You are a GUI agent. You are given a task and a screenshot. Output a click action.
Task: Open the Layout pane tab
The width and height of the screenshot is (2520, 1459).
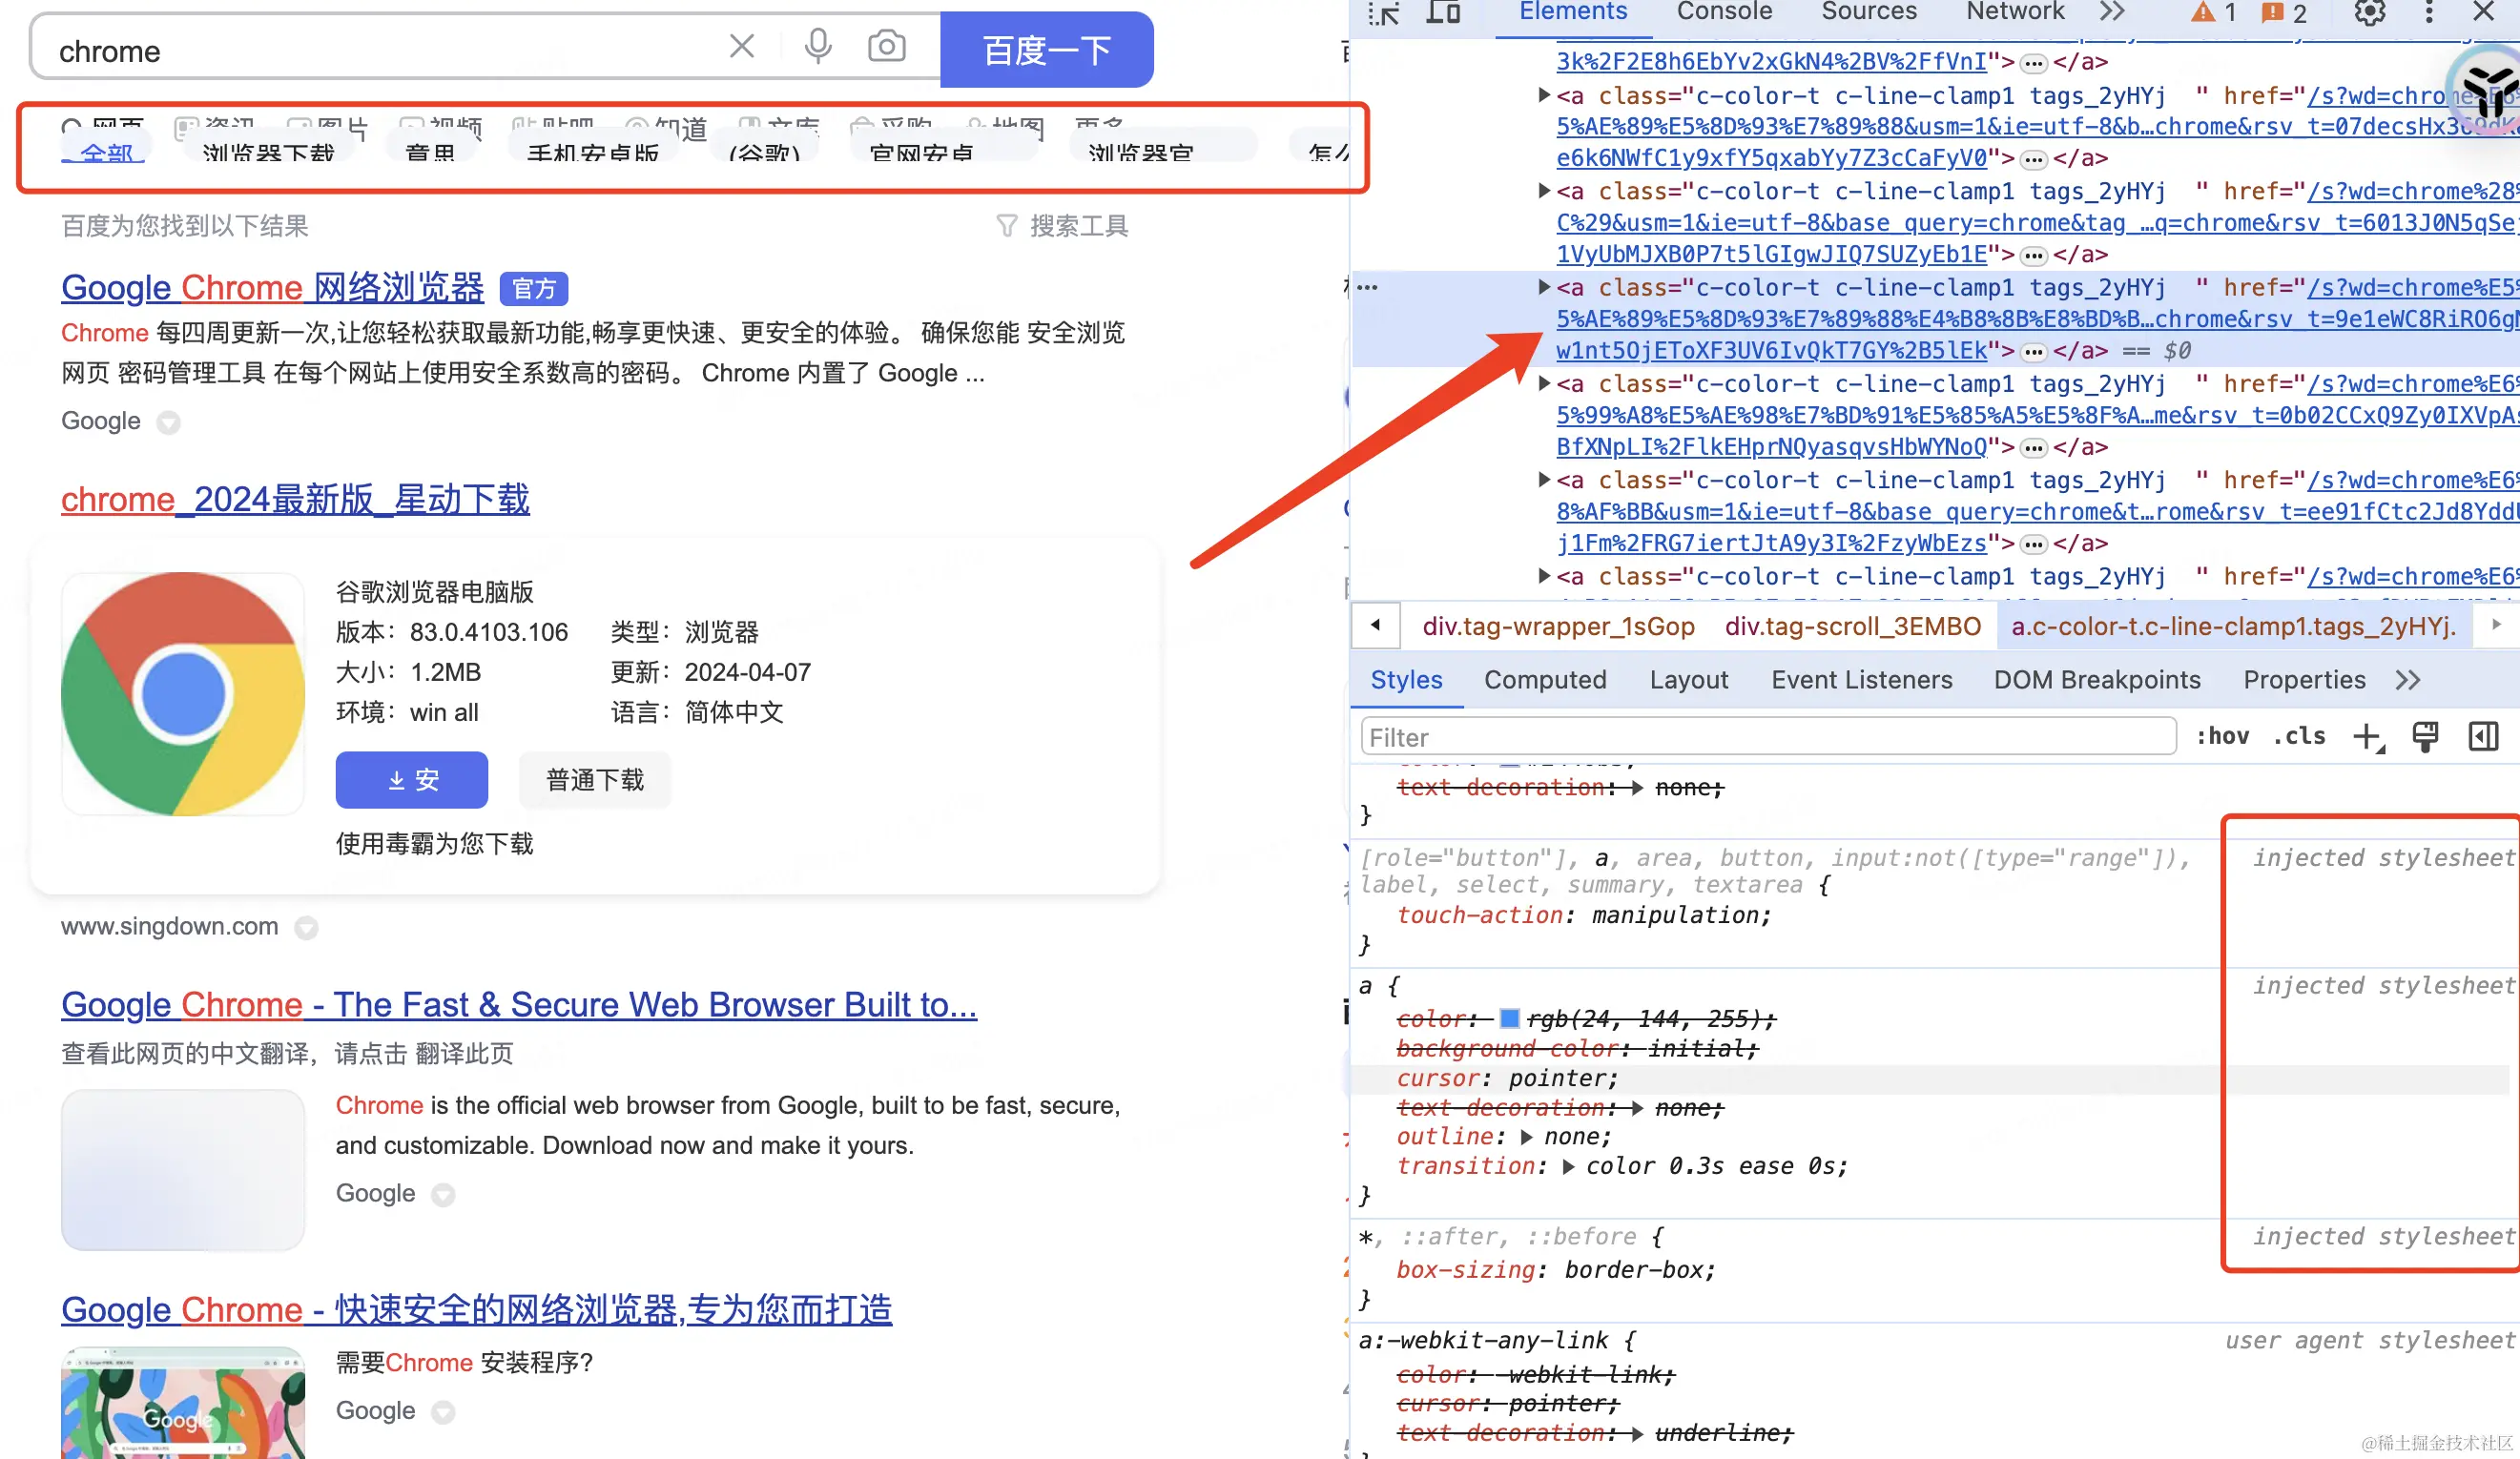1688,680
